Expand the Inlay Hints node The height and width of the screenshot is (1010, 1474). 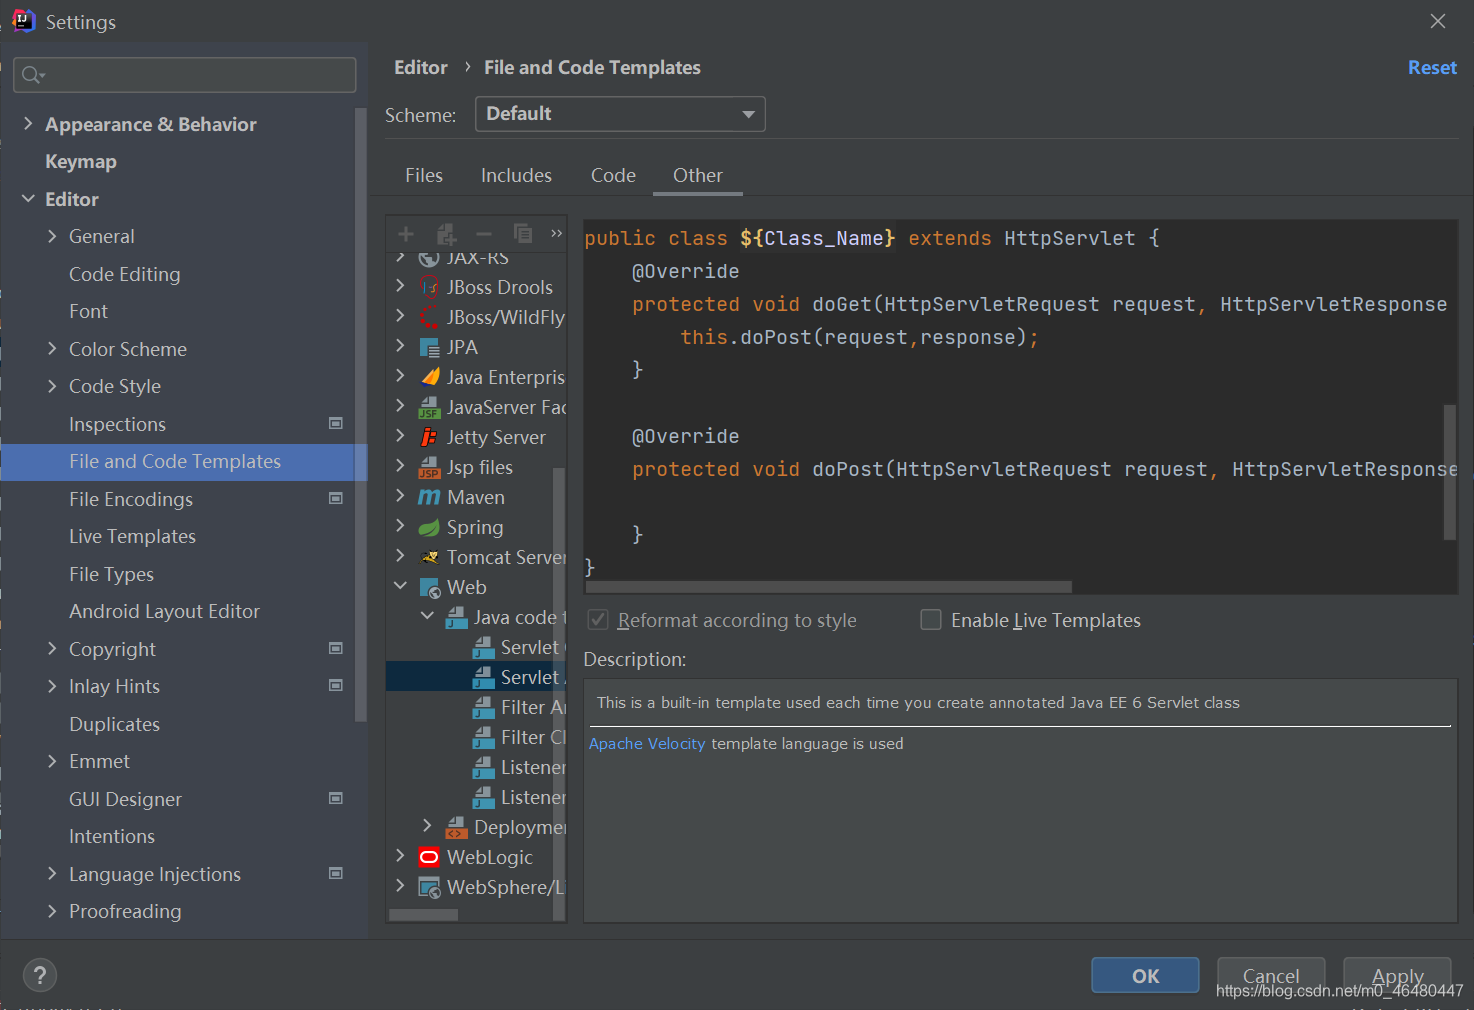click(52, 686)
